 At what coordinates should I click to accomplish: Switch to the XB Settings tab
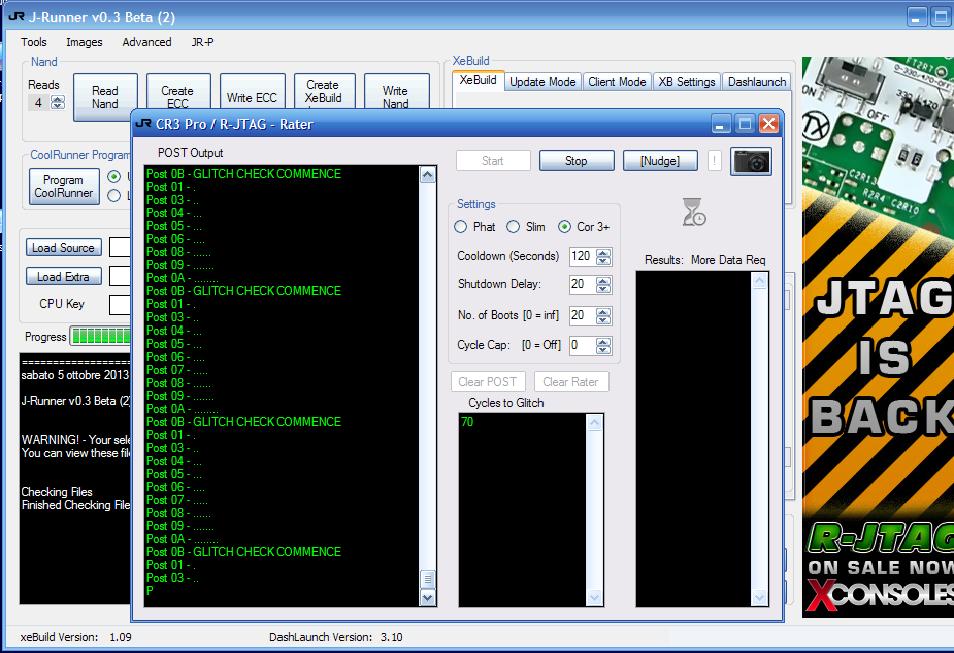687,82
